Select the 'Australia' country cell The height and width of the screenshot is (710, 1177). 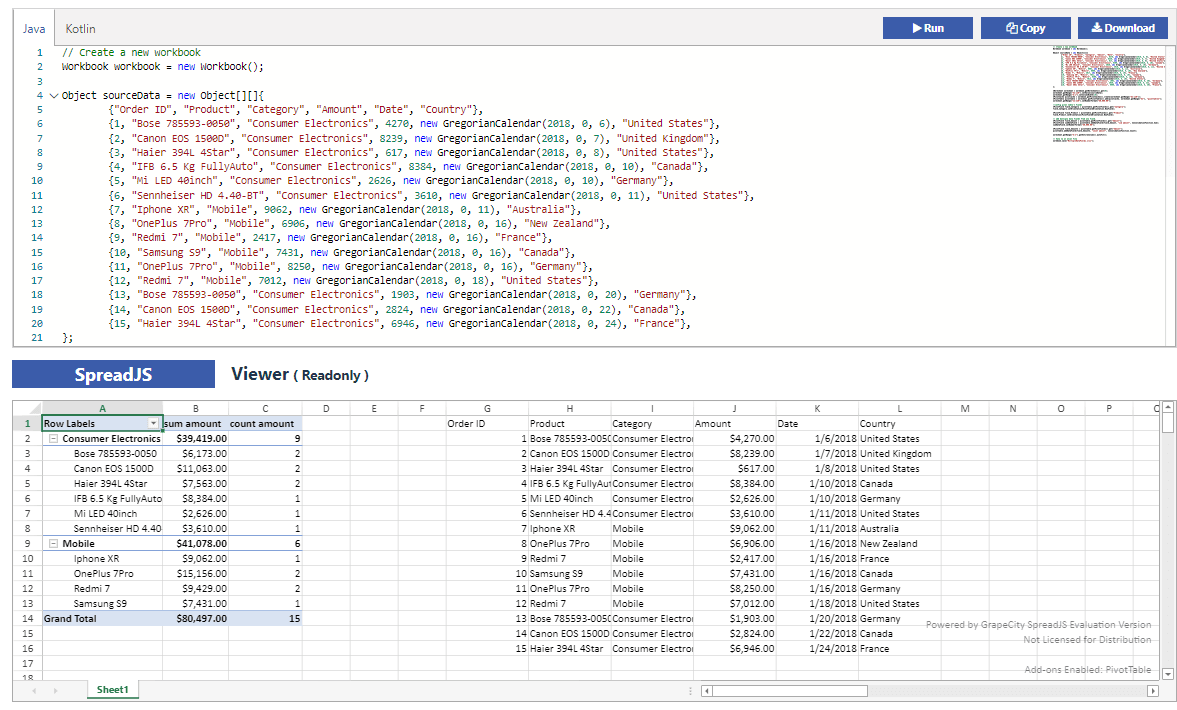[x=900, y=528]
